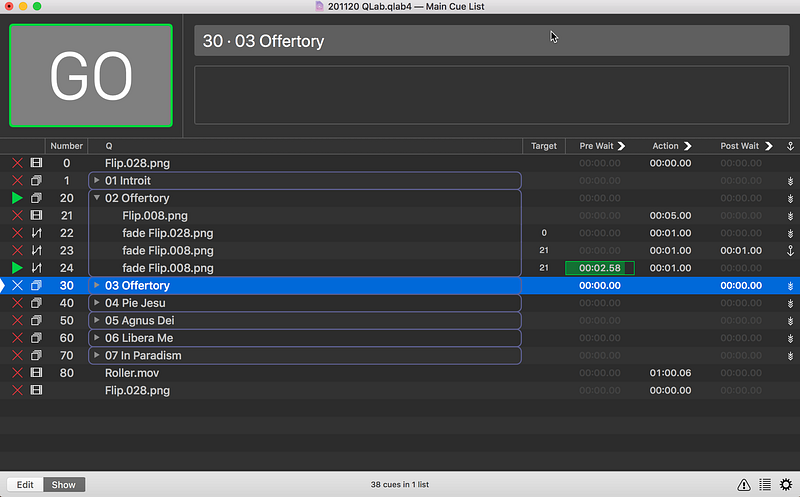Image resolution: width=800 pixels, height=497 pixels.
Task: Expand the 06 Libera Me group
Action: pos(96,337)
